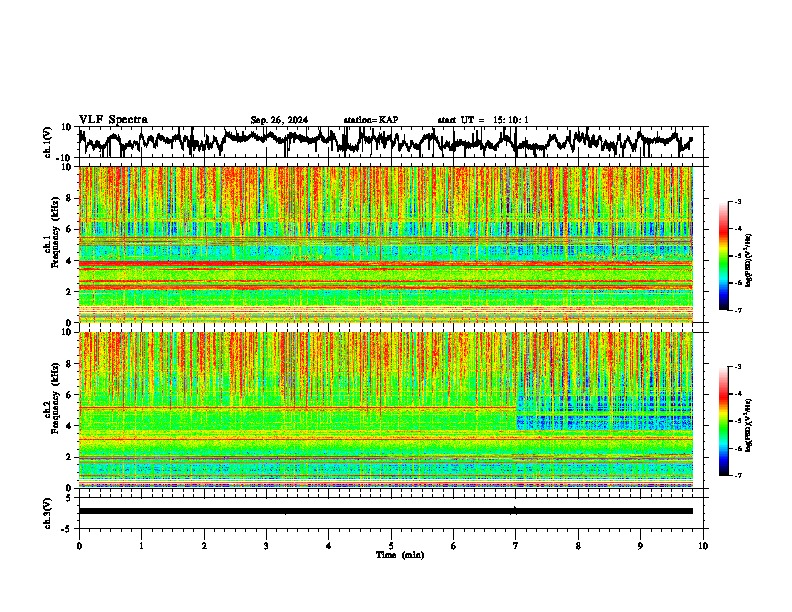
Task: Click the "7" tick on the Time axis
Action: coord(516,546)
